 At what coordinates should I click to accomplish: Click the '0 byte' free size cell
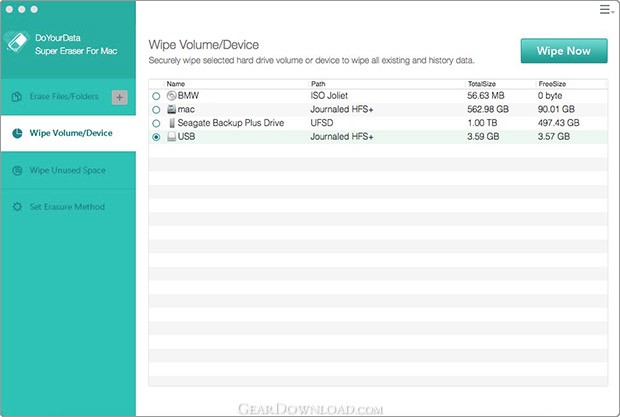click(550, 96)
